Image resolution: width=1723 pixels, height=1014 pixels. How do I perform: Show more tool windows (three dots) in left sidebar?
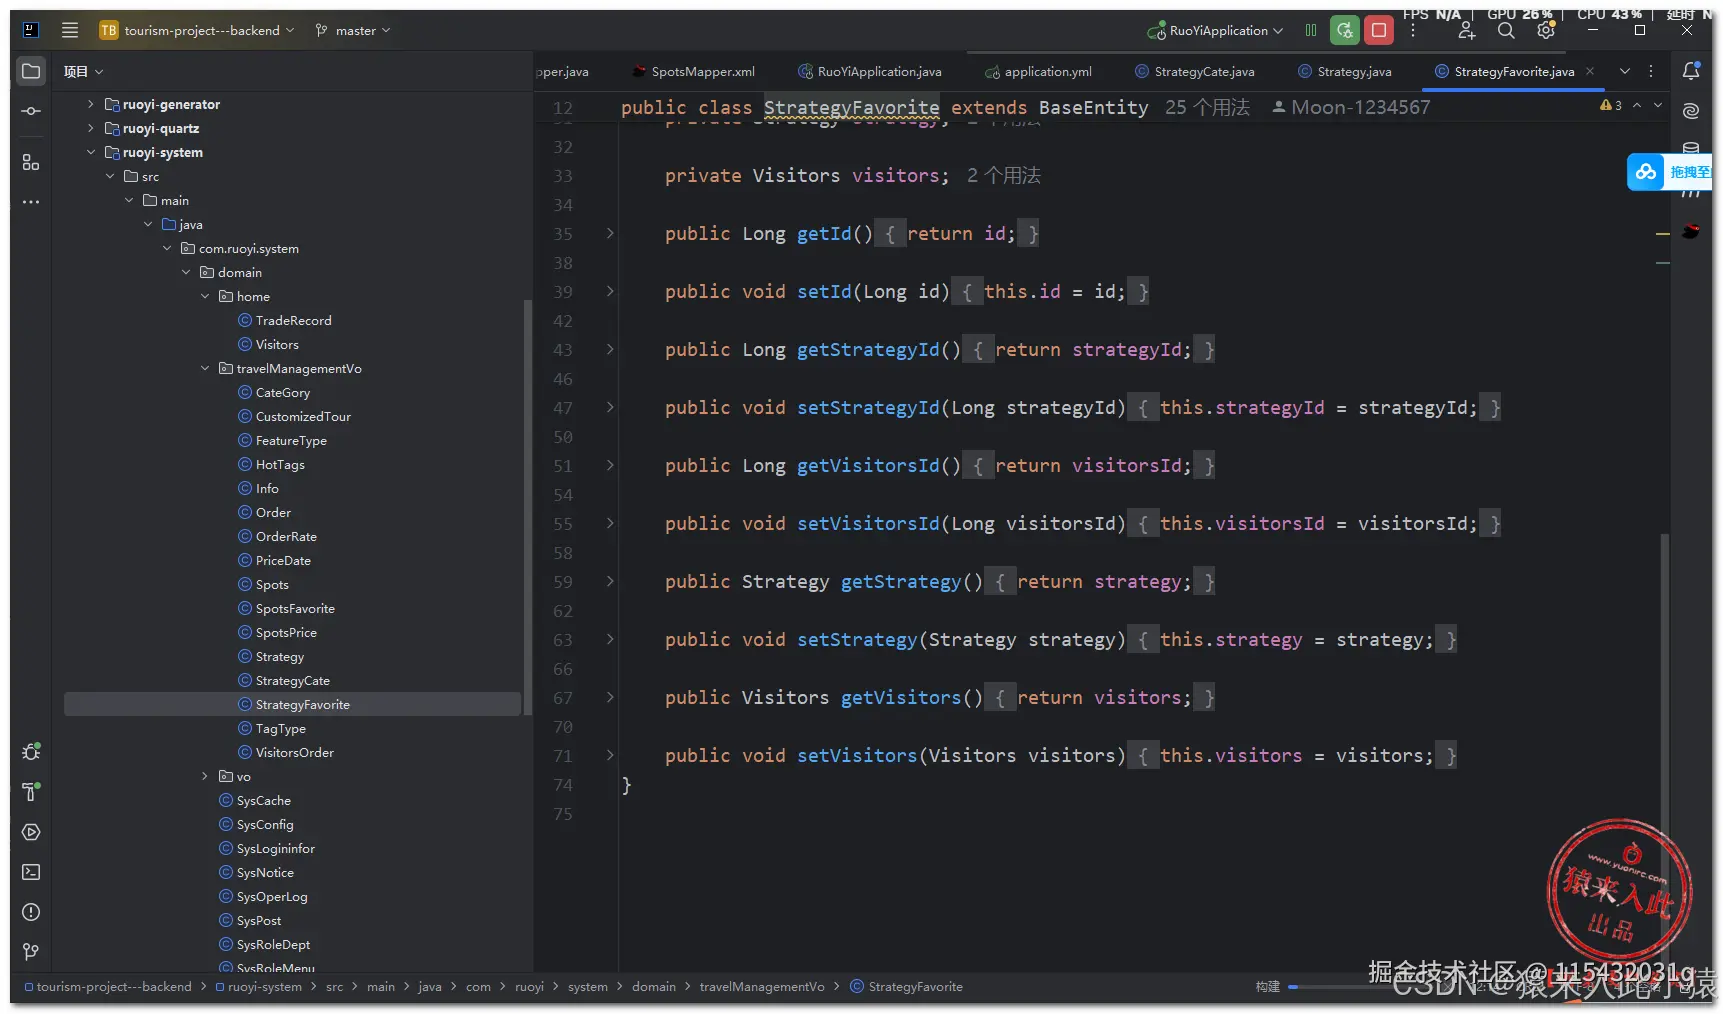click(x=31, y=202)
